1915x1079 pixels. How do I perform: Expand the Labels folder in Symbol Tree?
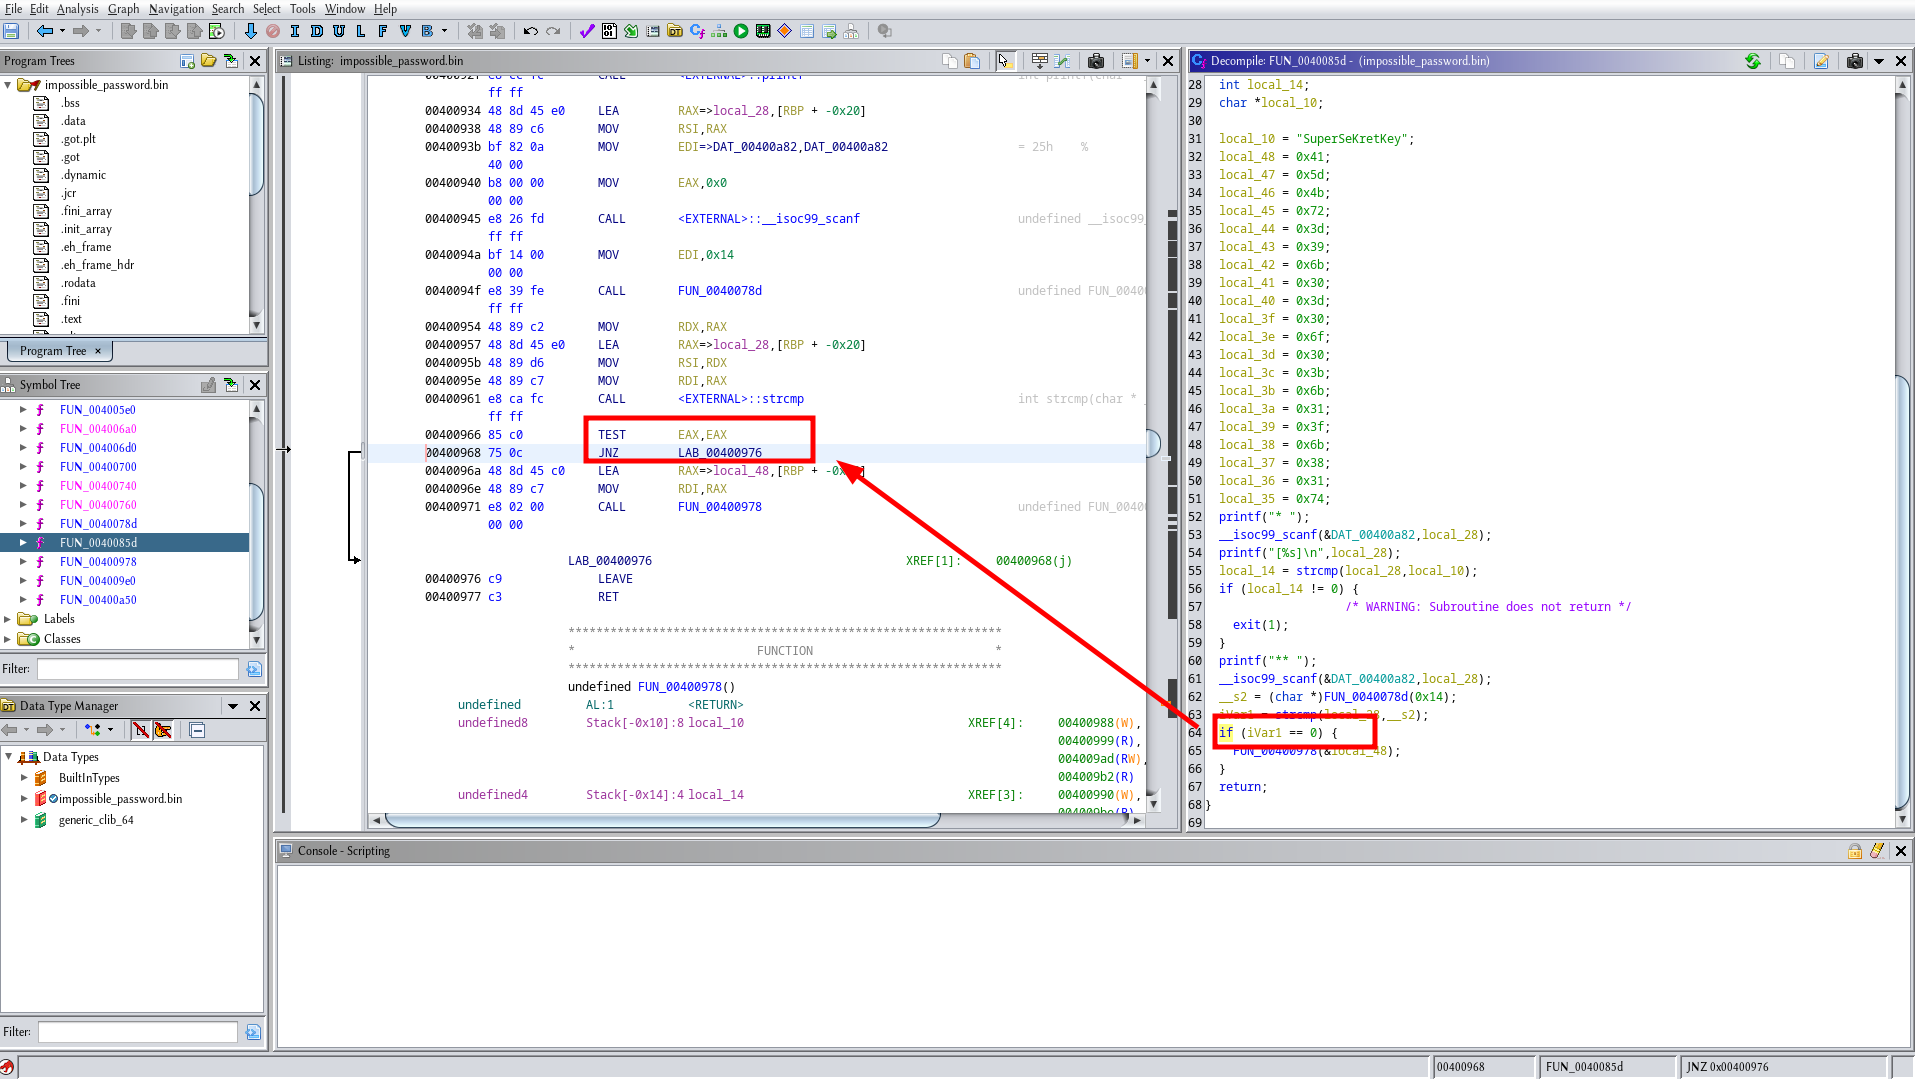8,619
